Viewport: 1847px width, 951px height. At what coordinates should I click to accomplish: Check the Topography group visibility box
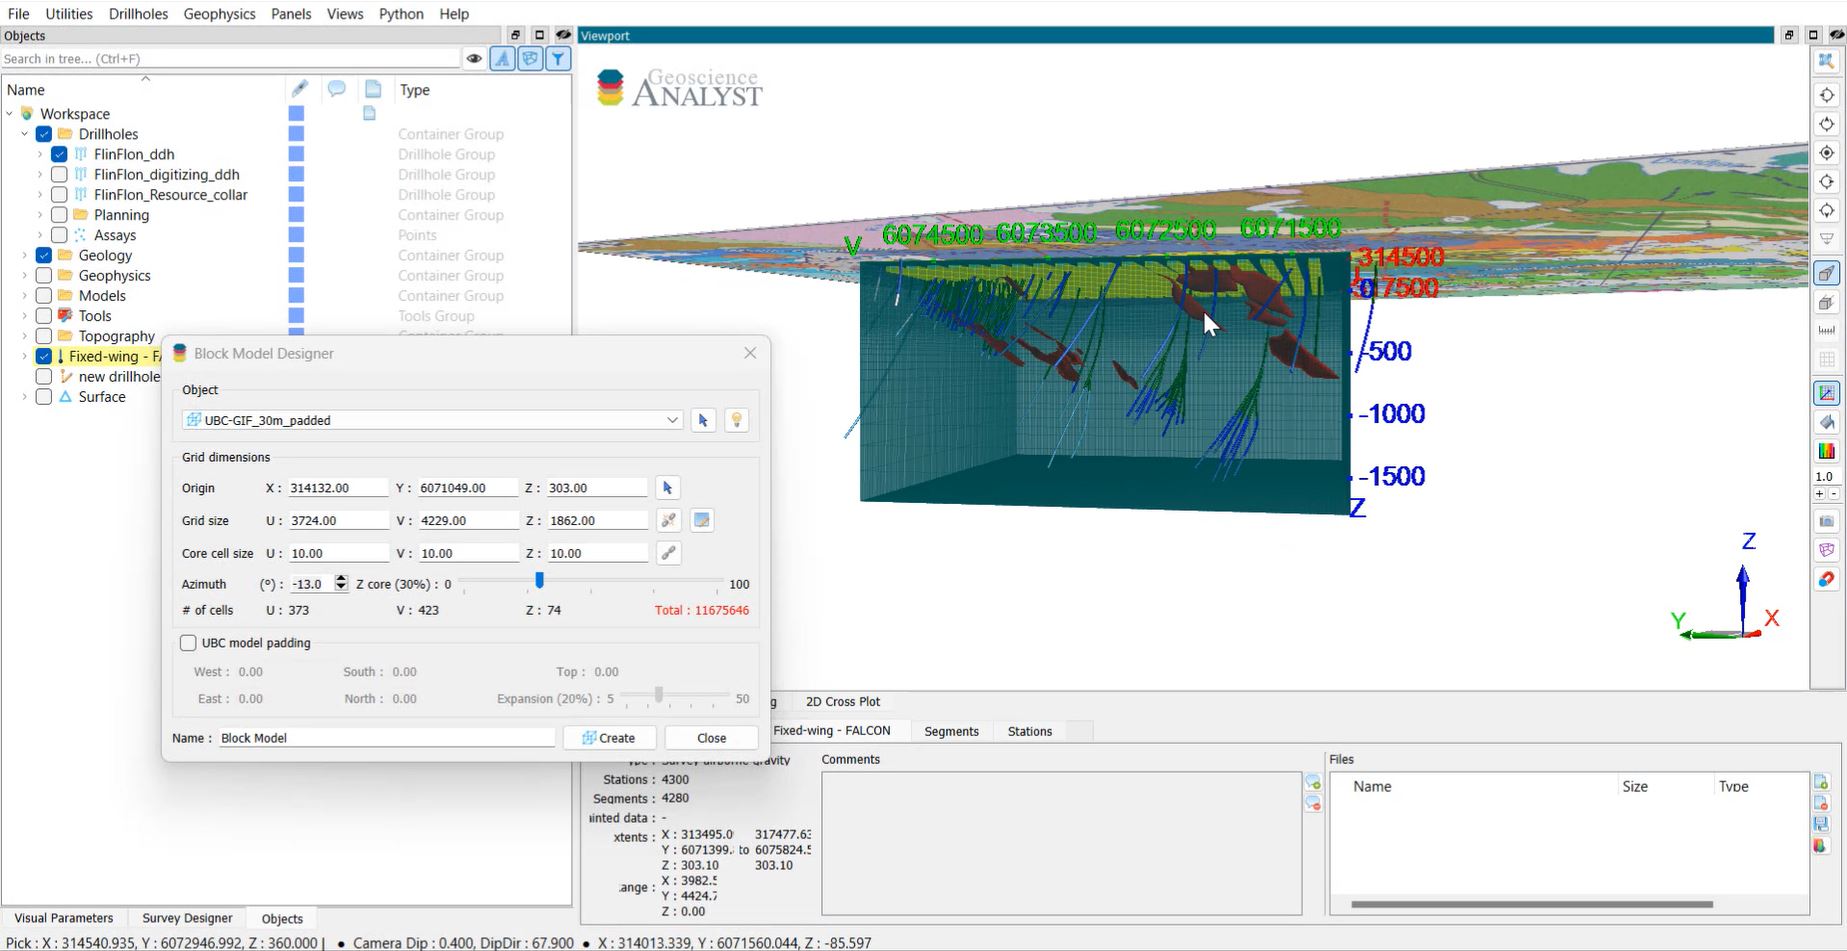click(44, 336)
